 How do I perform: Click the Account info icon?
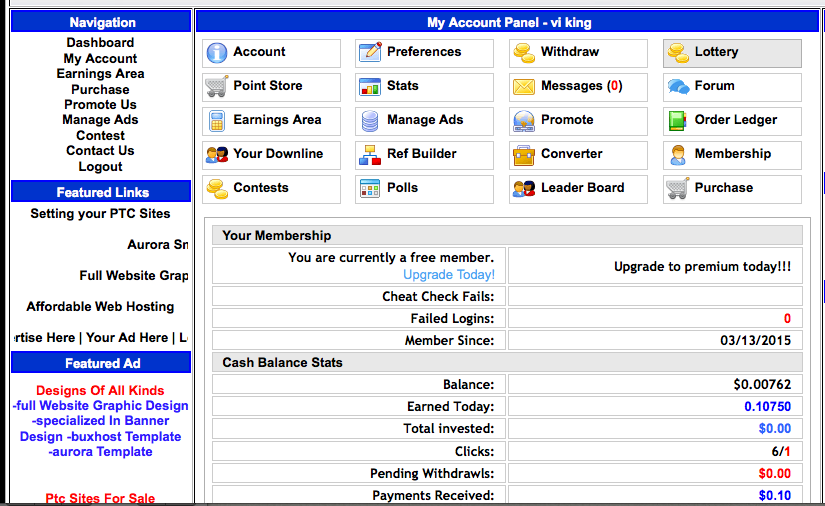pyautogui.click(x=216, y=53)
